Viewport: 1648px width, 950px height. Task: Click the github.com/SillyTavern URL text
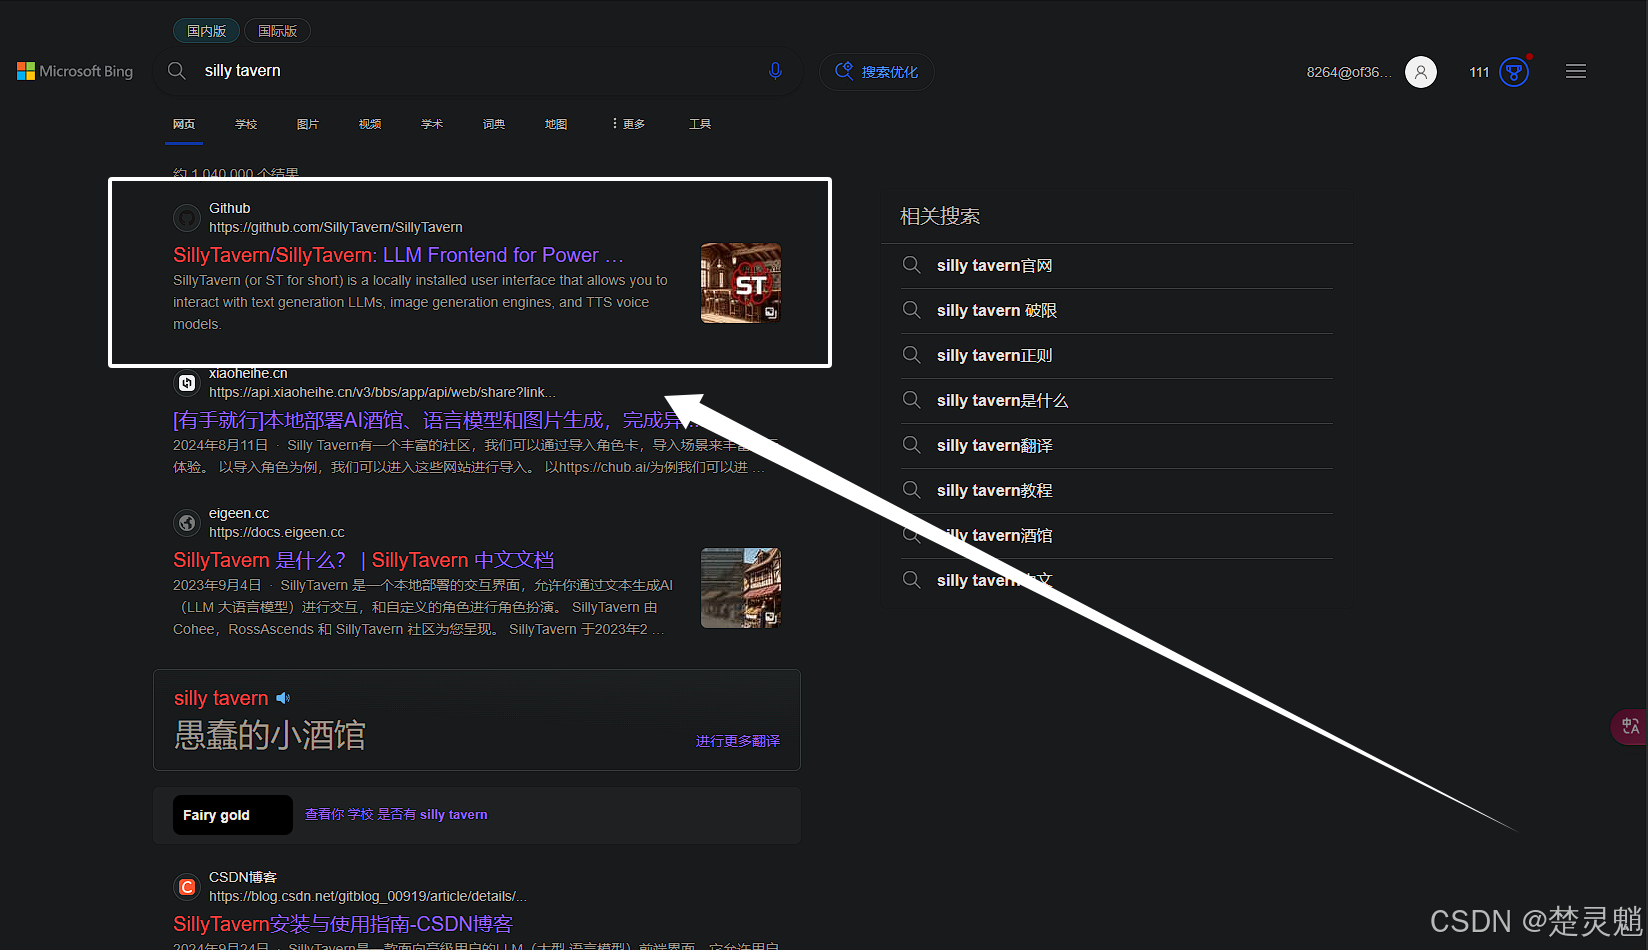pyautogui.click(x=336, y=227)
